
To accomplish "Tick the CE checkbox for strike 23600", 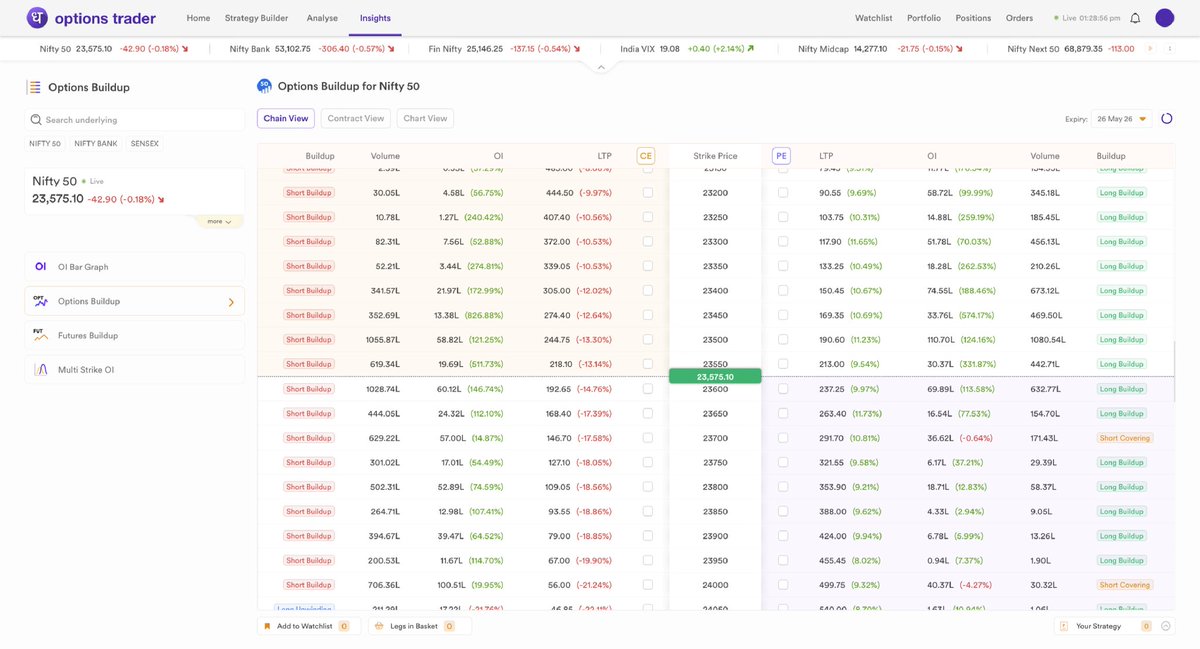I will 648,389.
